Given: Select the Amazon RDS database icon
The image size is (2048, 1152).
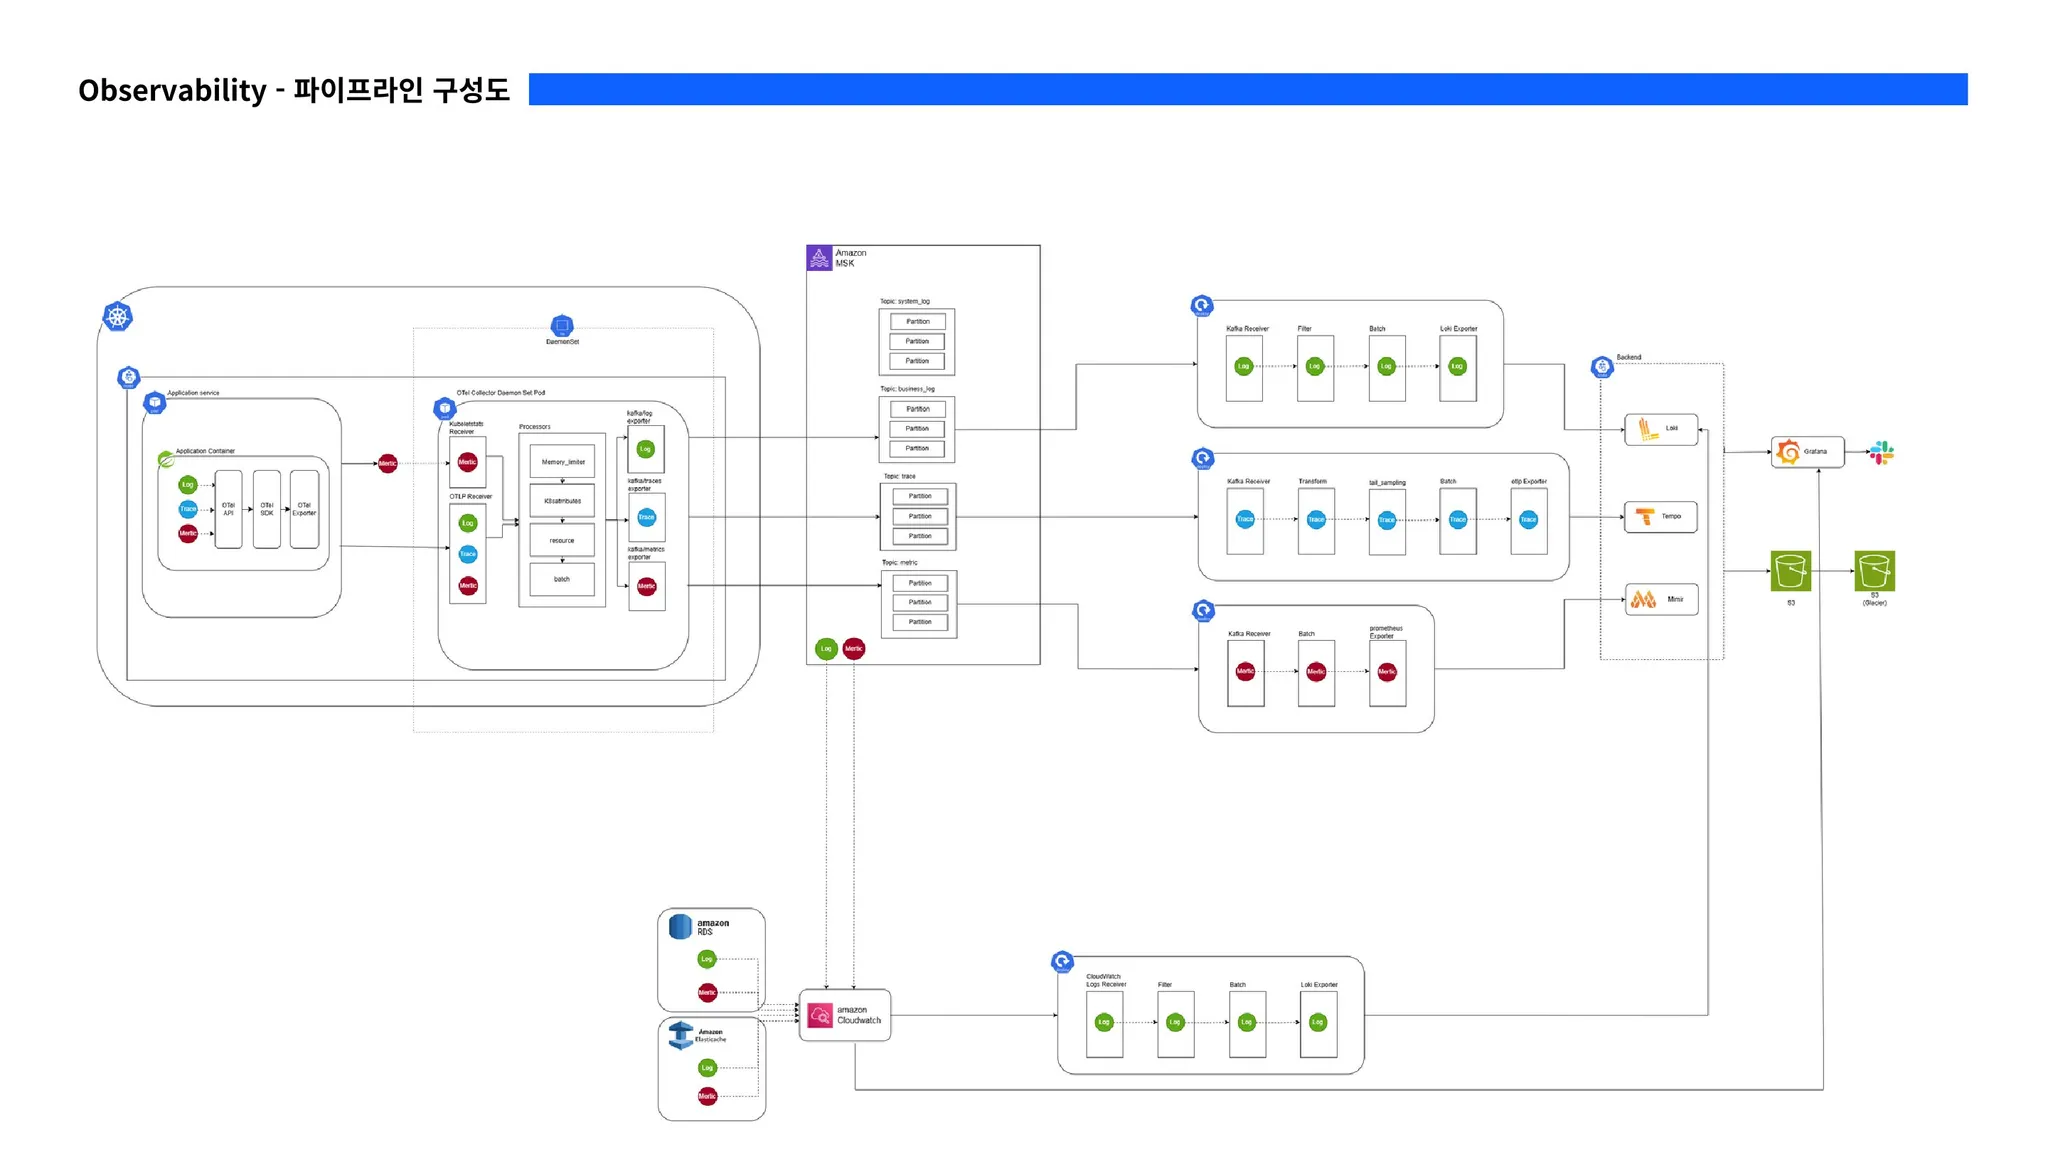Looking at the screenshot, I should pos(680,926).
